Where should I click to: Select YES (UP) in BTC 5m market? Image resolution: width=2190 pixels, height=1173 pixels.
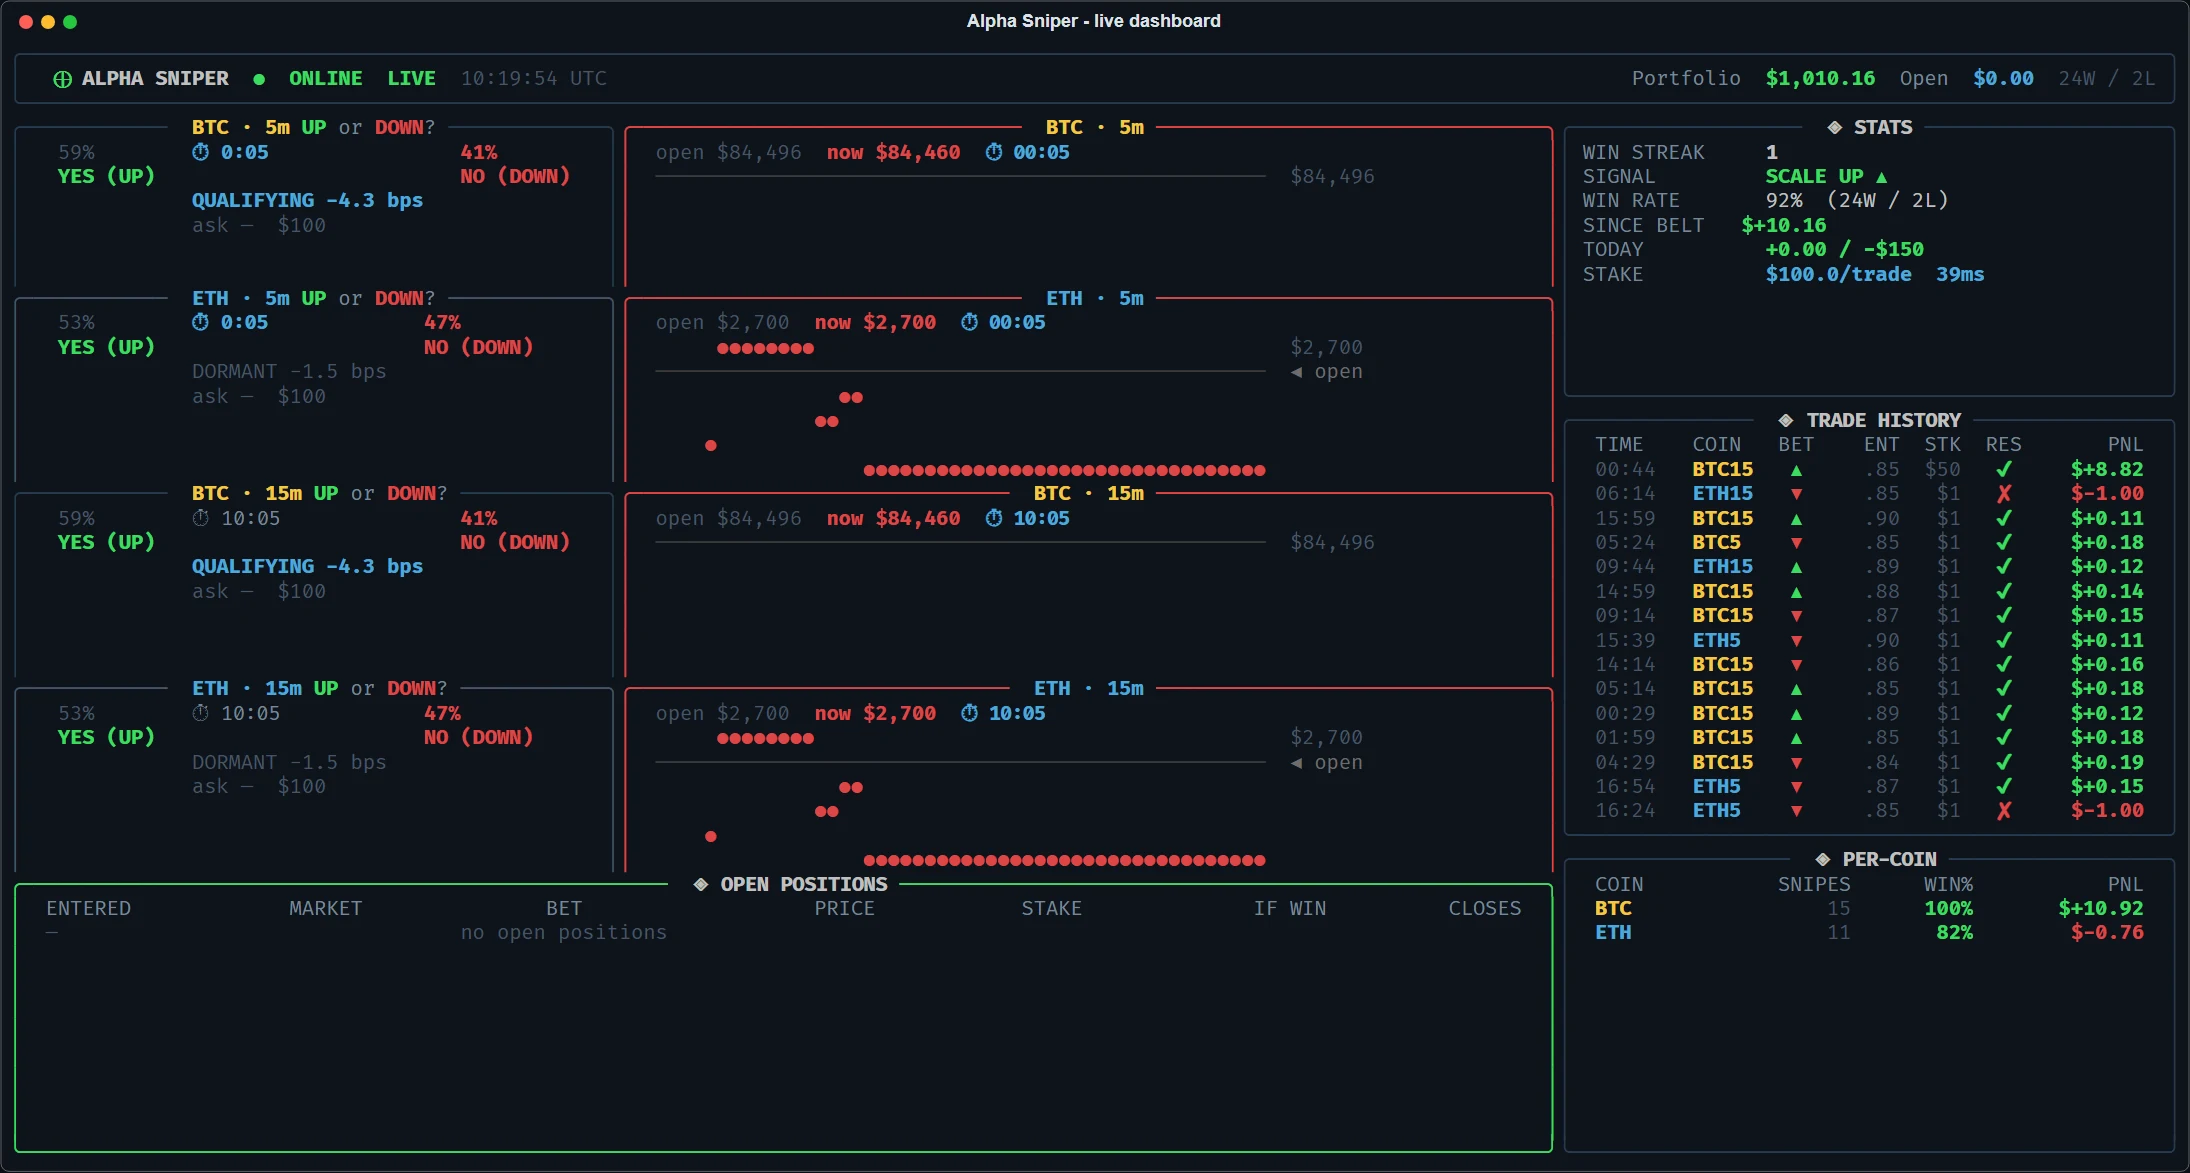[x=106, y=176]
